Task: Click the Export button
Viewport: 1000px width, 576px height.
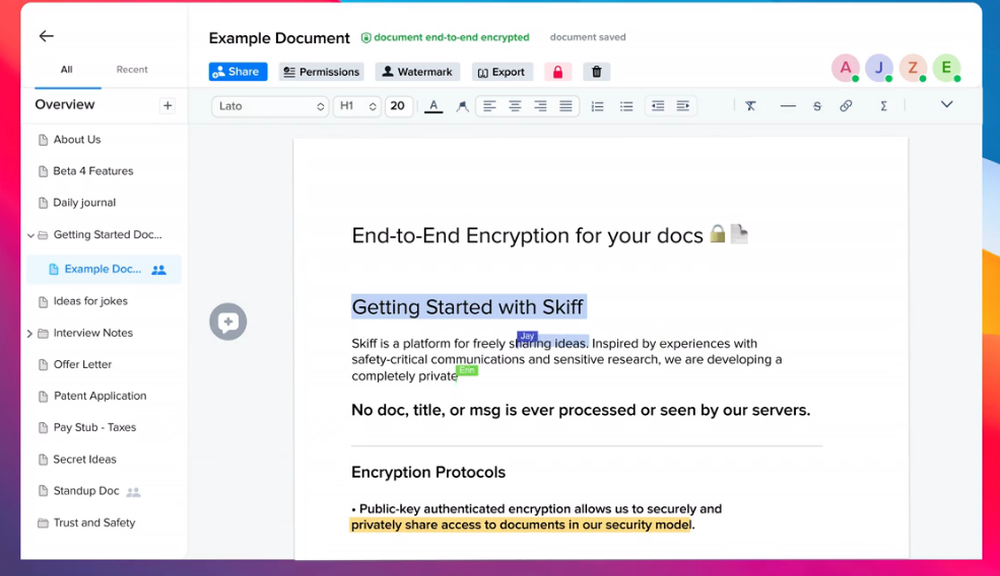Action: point(502,71)
